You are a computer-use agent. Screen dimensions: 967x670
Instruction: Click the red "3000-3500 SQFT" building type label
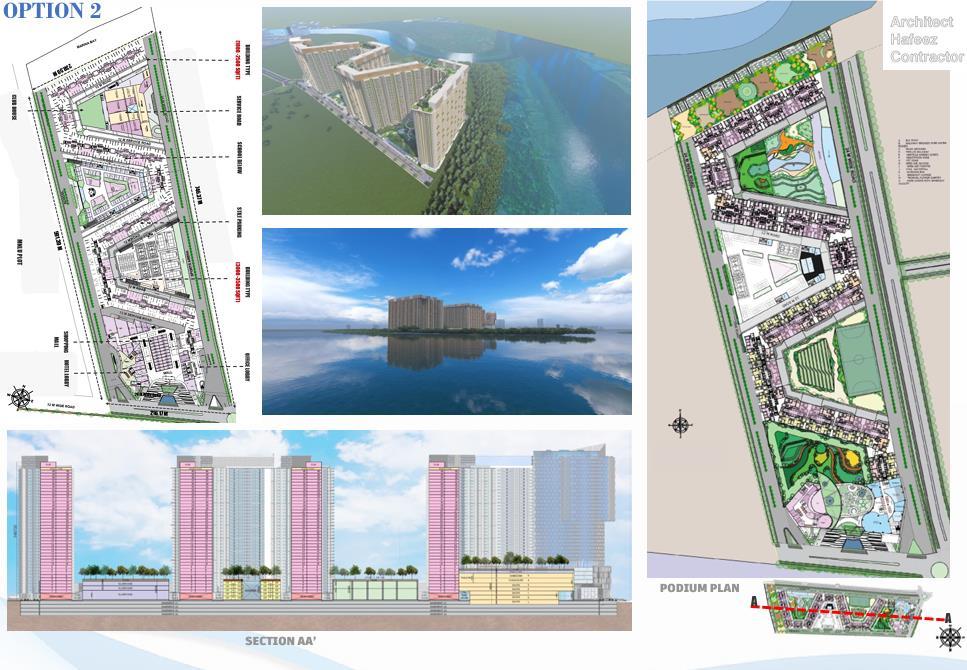pos(237,281)
